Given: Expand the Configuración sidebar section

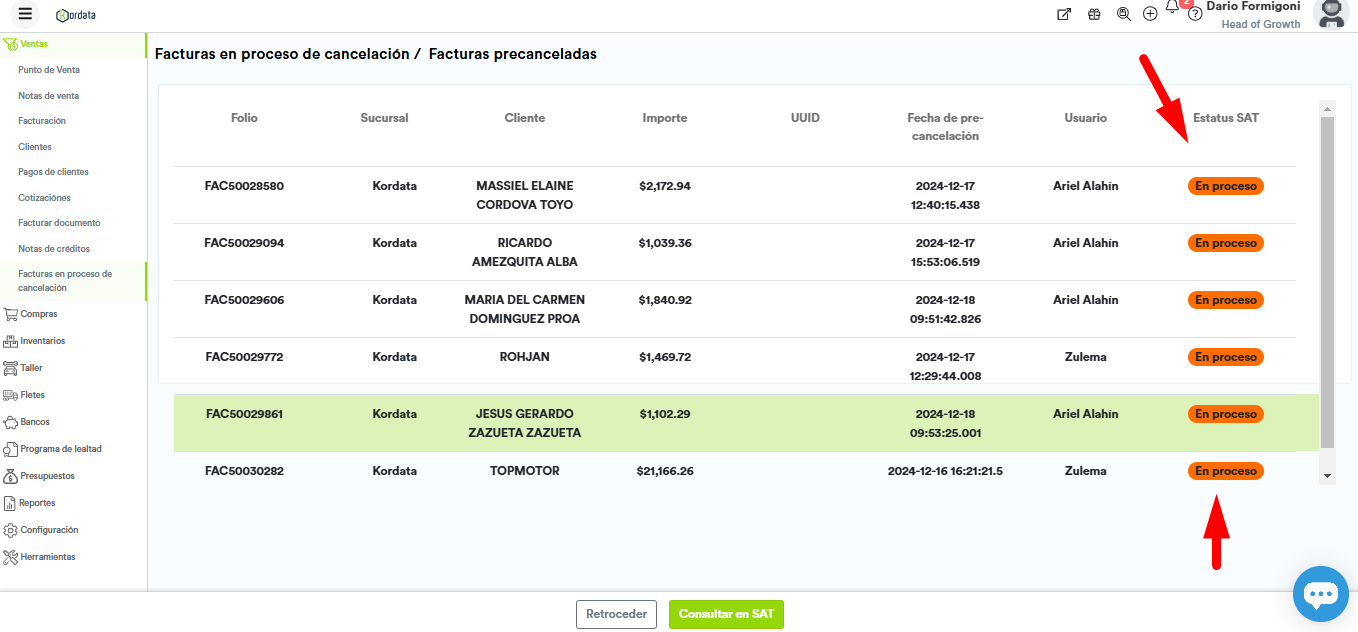Looking at the screenshot, I should (48, 530).
